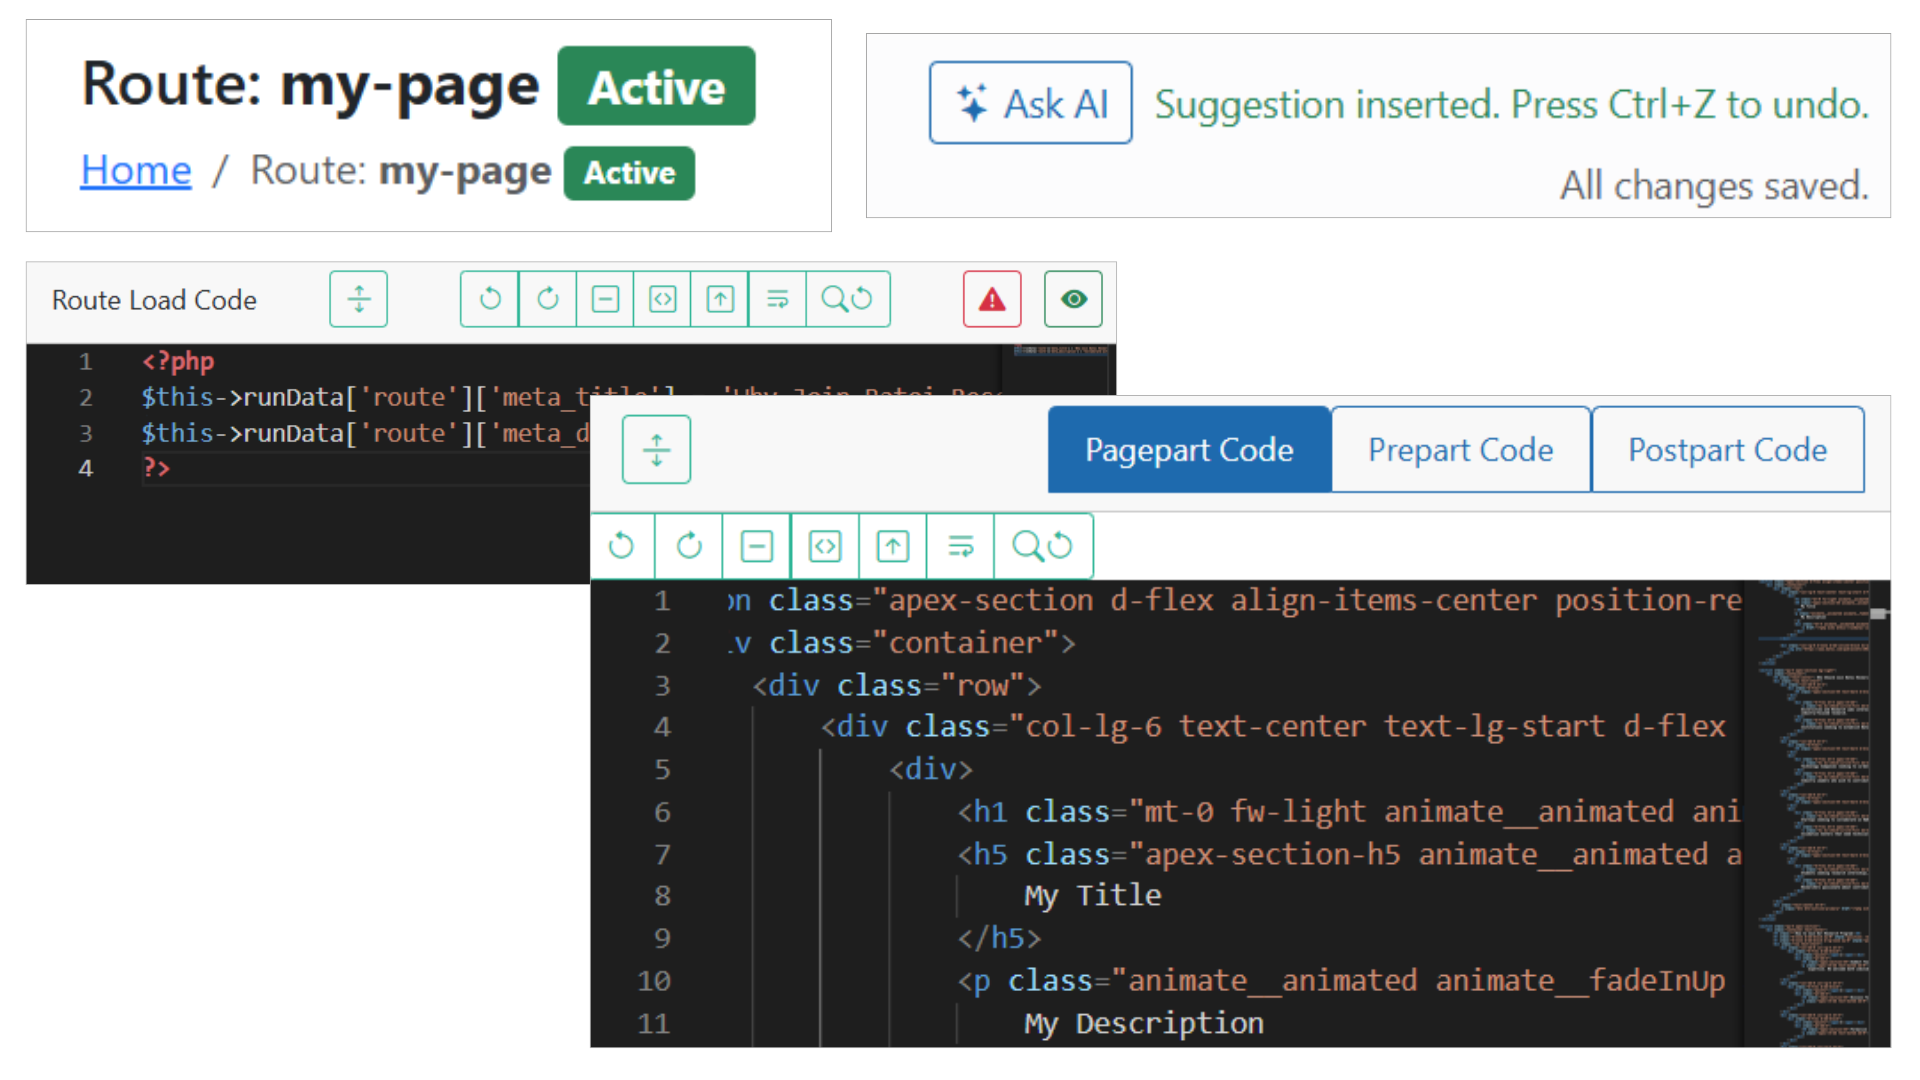Click the Ask AI button
The height and width of the screenshot is (1080, 1920).
tap(1030, 103)
